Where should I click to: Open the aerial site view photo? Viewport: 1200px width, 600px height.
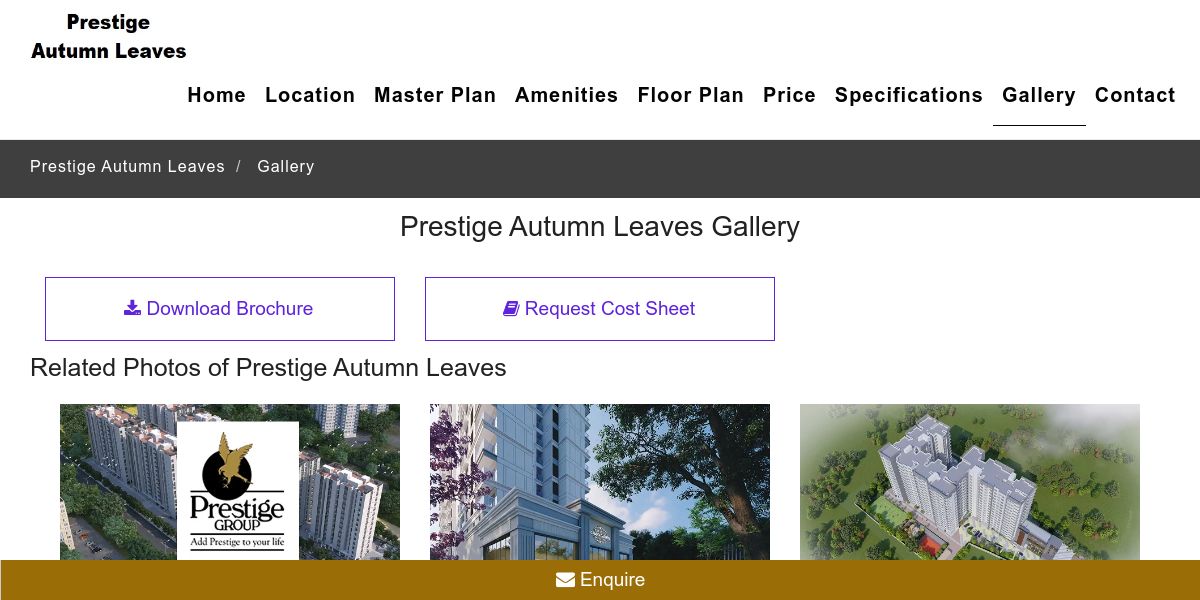[x=970, y=482]
